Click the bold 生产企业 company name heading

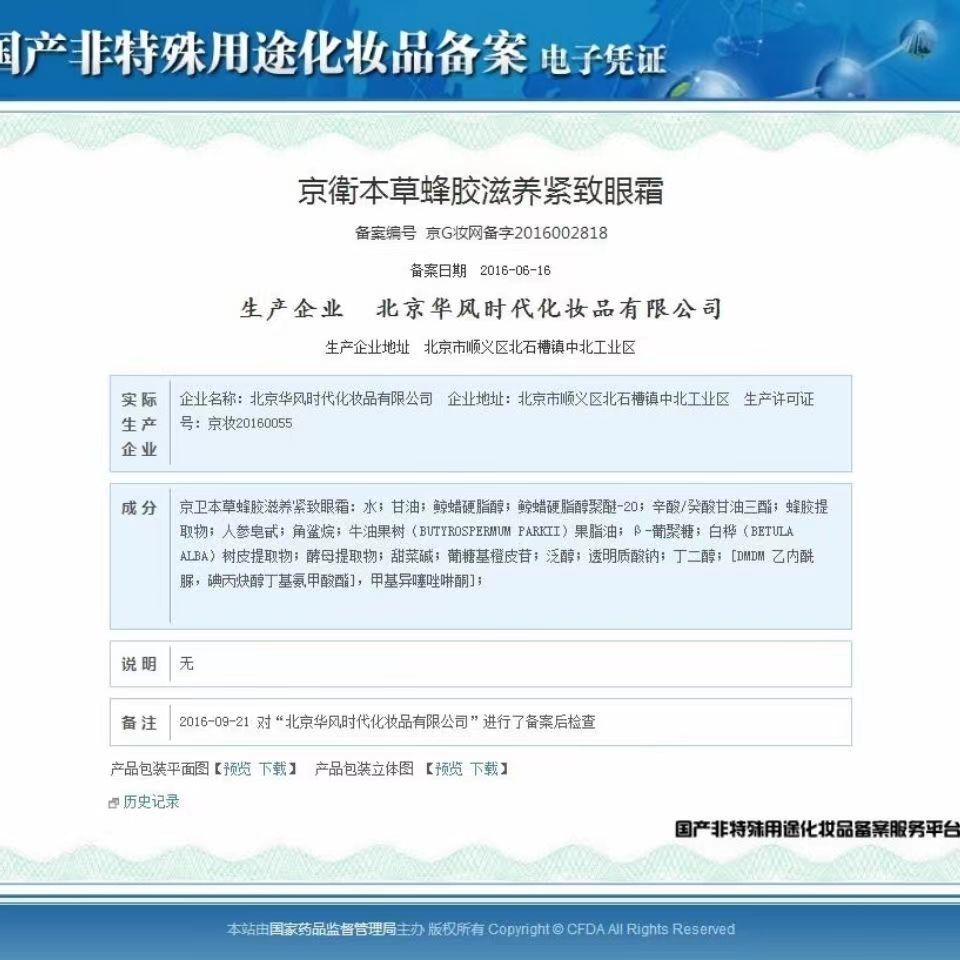(481, 309)
